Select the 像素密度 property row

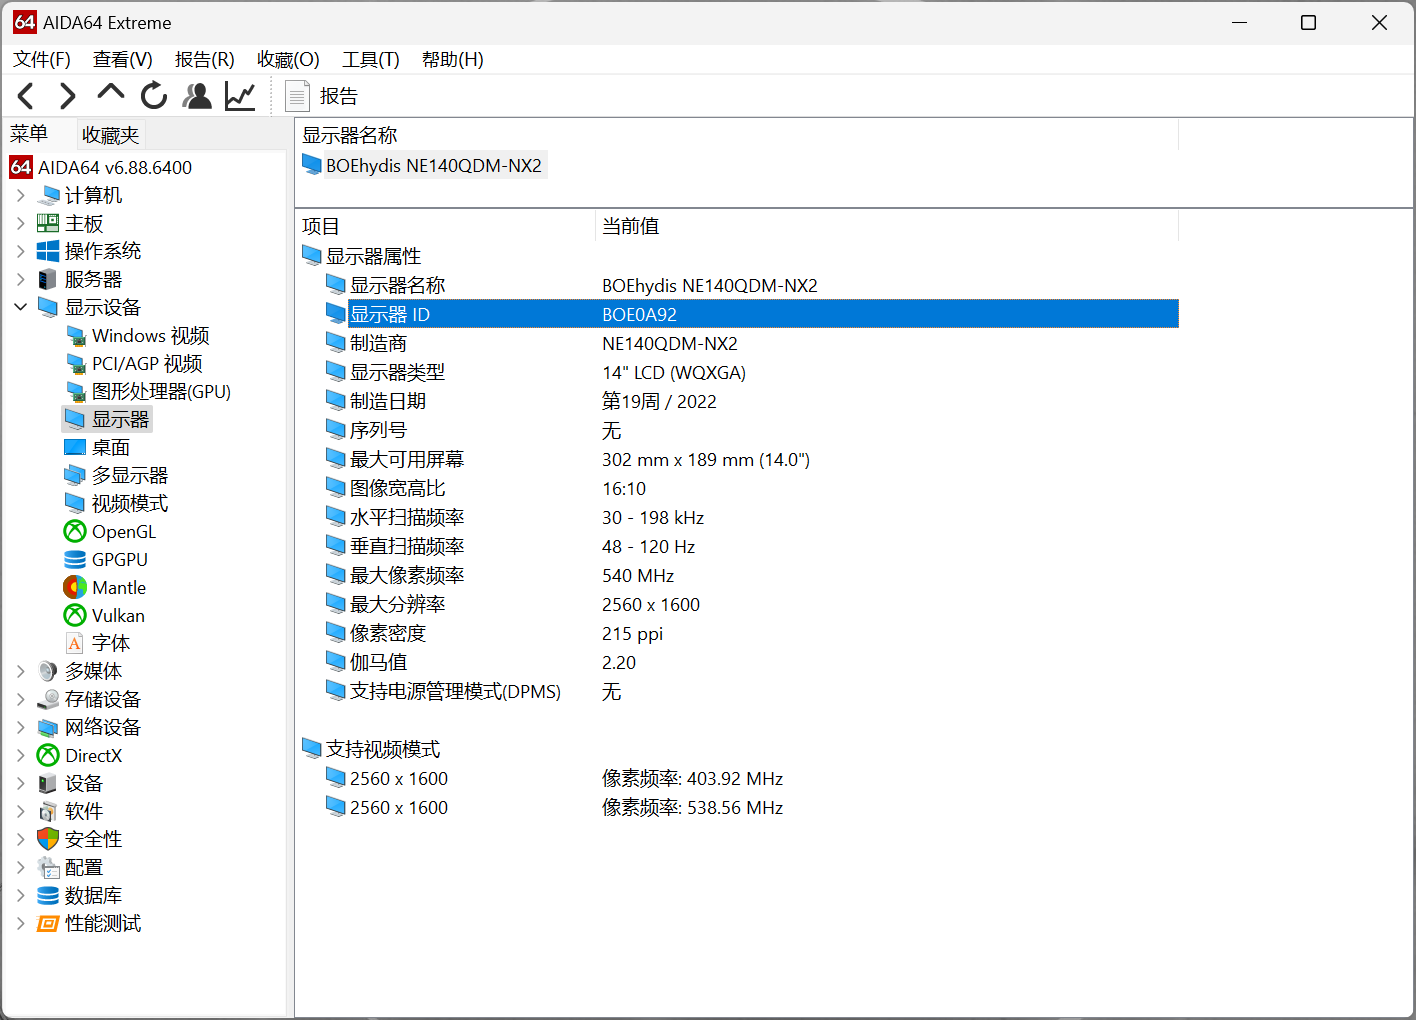pyautogui.click(x=751, y=633)
